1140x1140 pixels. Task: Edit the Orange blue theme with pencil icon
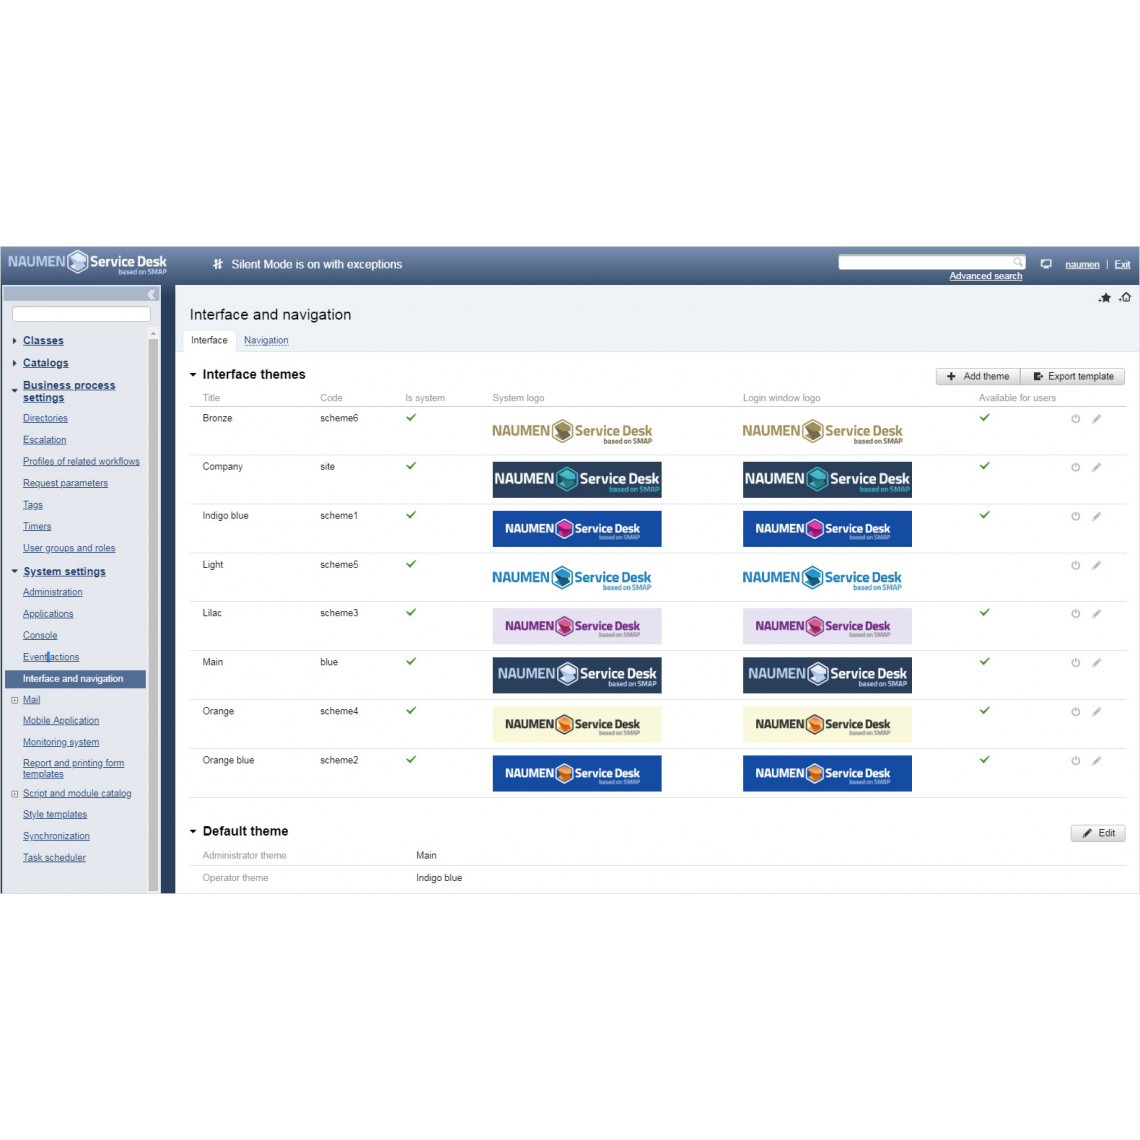point(1096,760)
